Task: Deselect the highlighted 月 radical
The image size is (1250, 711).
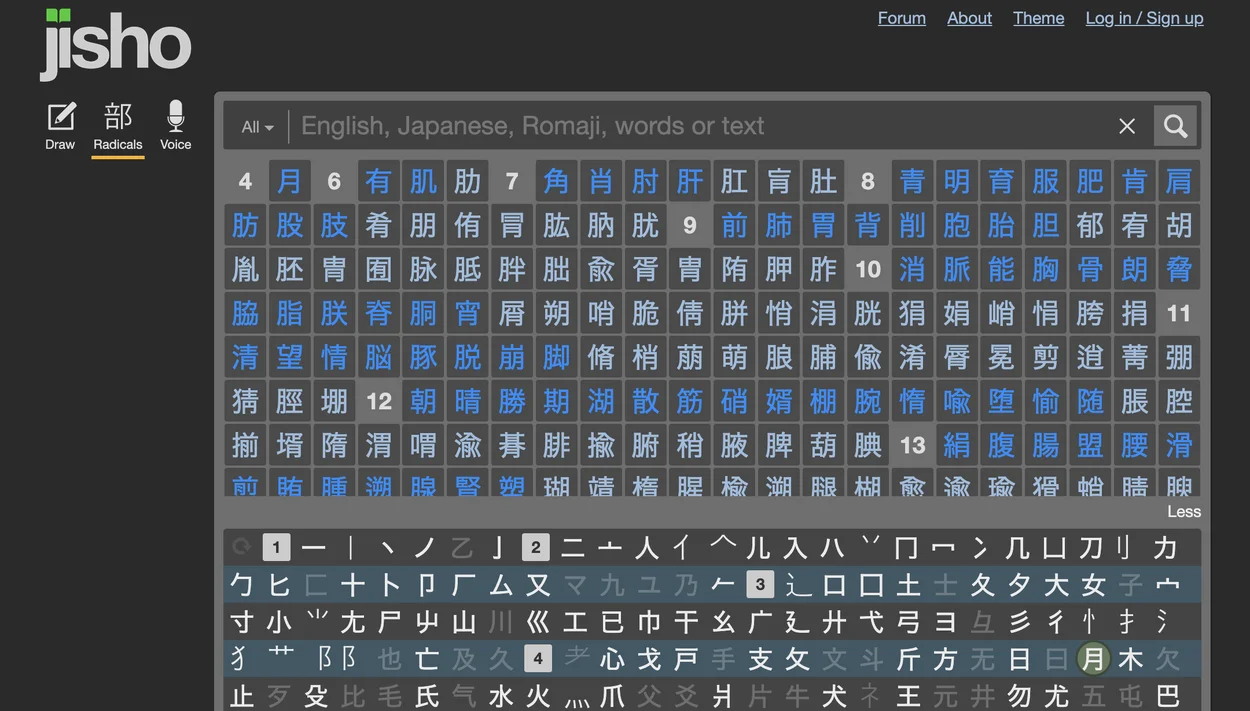Action: 1094,659
